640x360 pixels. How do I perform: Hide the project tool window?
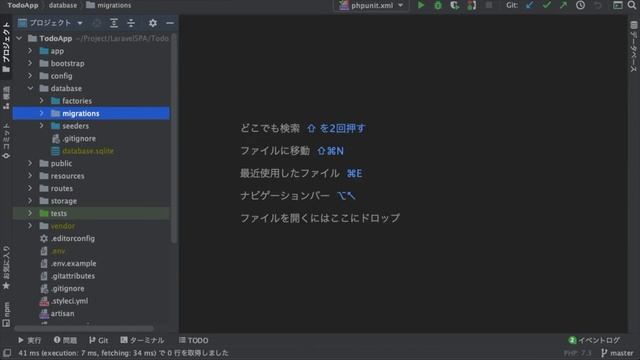tap(170, 23)
